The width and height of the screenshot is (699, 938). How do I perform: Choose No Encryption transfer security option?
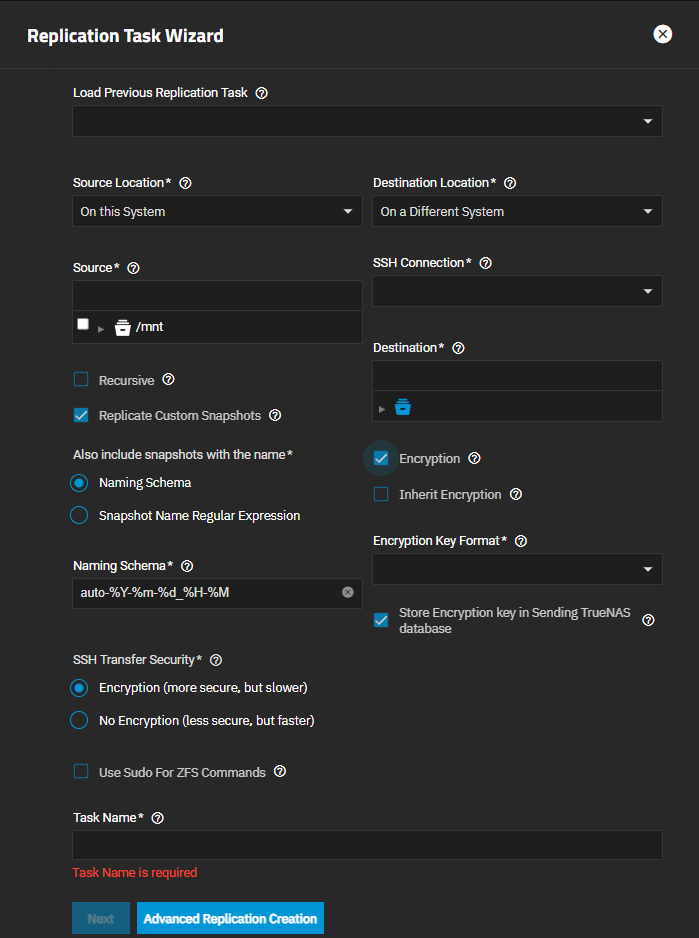point(79,720)
